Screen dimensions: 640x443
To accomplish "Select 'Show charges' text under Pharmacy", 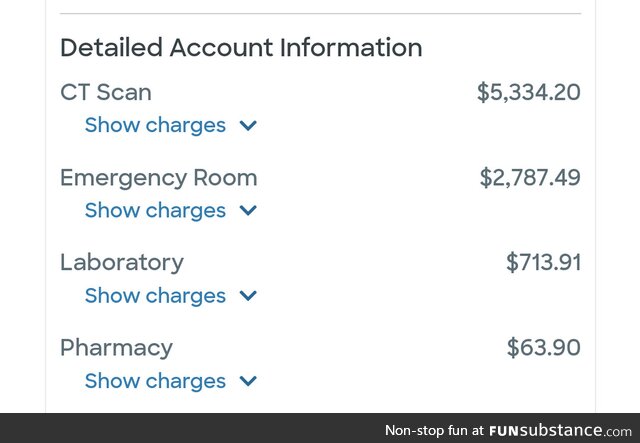I will [155, 380].
